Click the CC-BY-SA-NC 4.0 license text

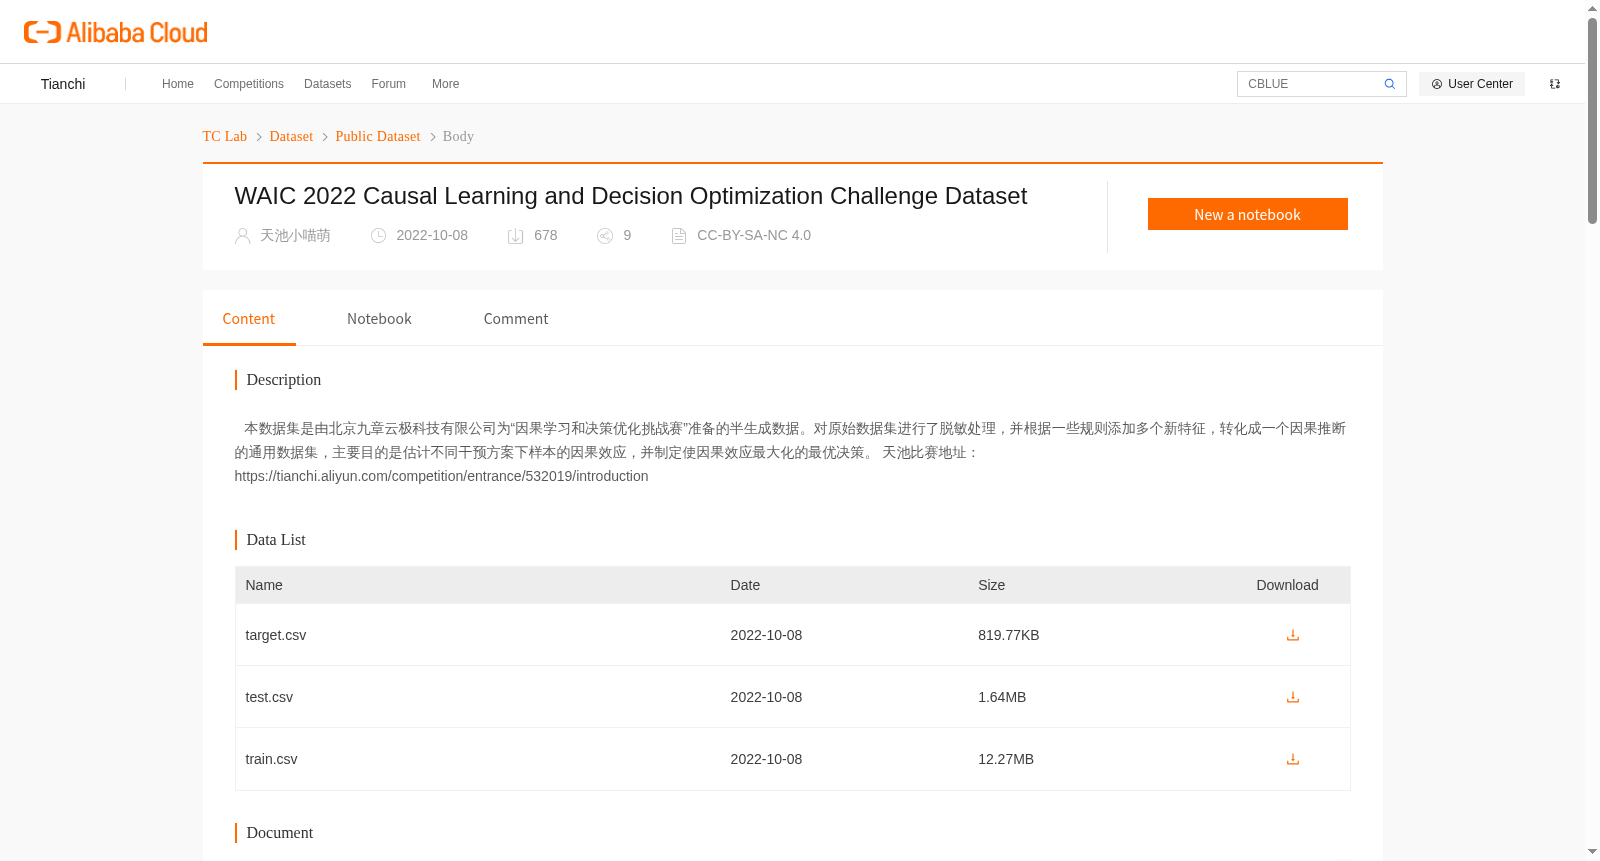click(x=754, y=235)
